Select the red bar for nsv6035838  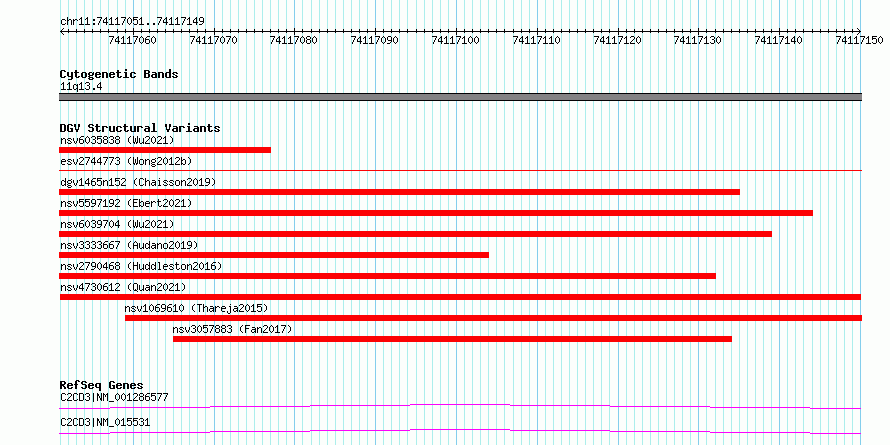pyautogui.click(x=165, y=150)
